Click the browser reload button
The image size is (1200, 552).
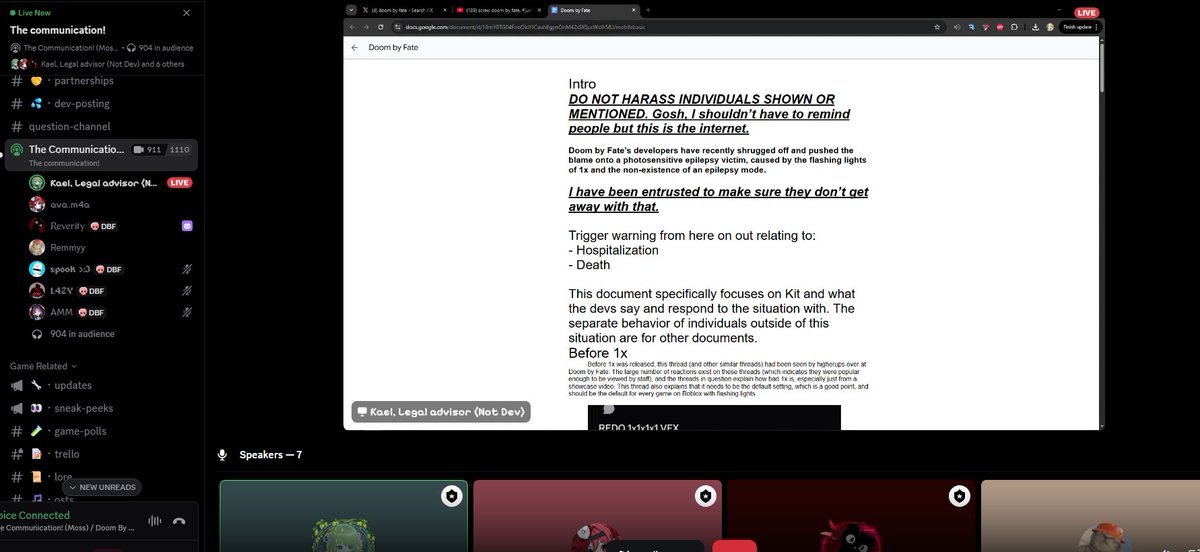click(x=380, y=27)
